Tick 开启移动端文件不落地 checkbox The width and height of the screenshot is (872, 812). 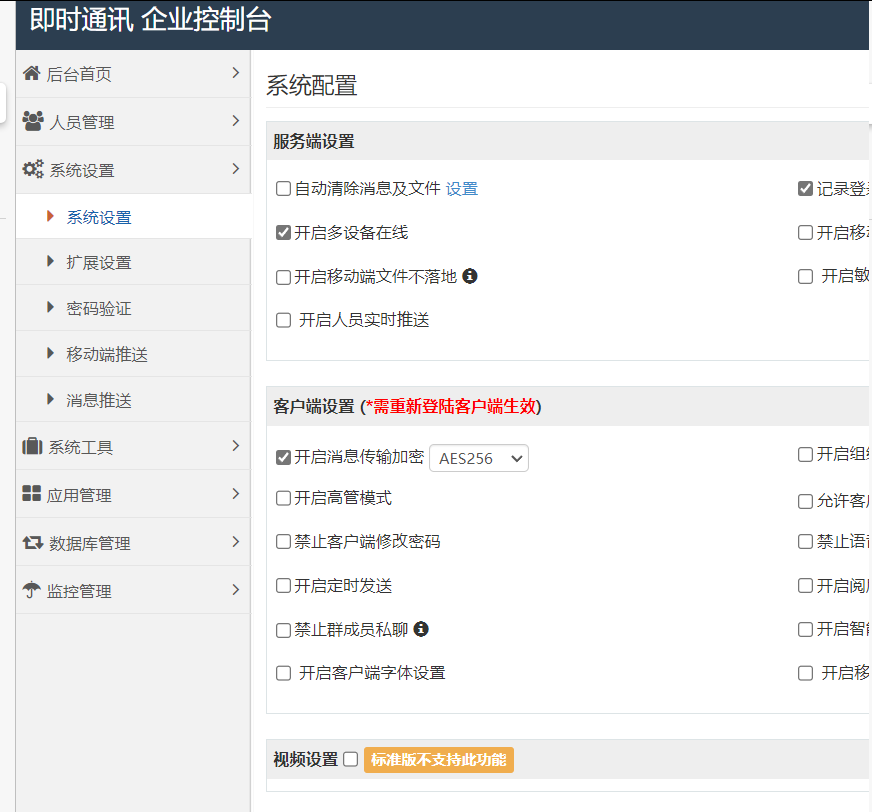click(284, 277)
